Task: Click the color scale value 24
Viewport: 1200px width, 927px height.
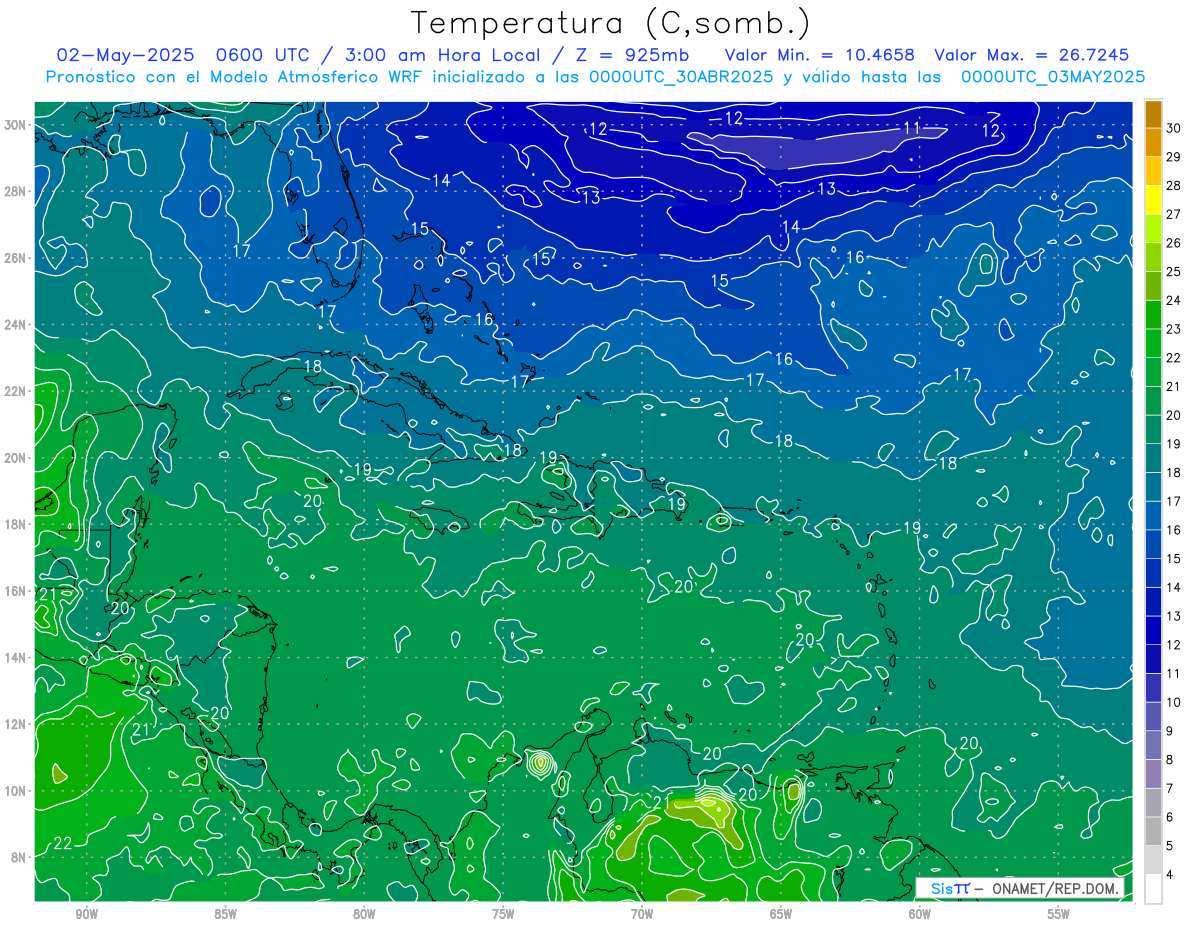Action: click(x=1174, y=301)
